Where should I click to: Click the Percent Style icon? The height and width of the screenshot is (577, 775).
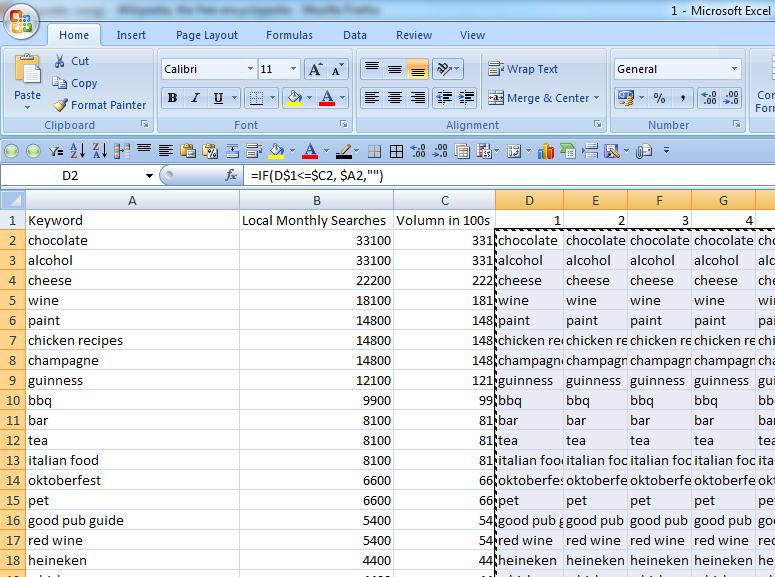pyautogui.click(x=659, y=98)
